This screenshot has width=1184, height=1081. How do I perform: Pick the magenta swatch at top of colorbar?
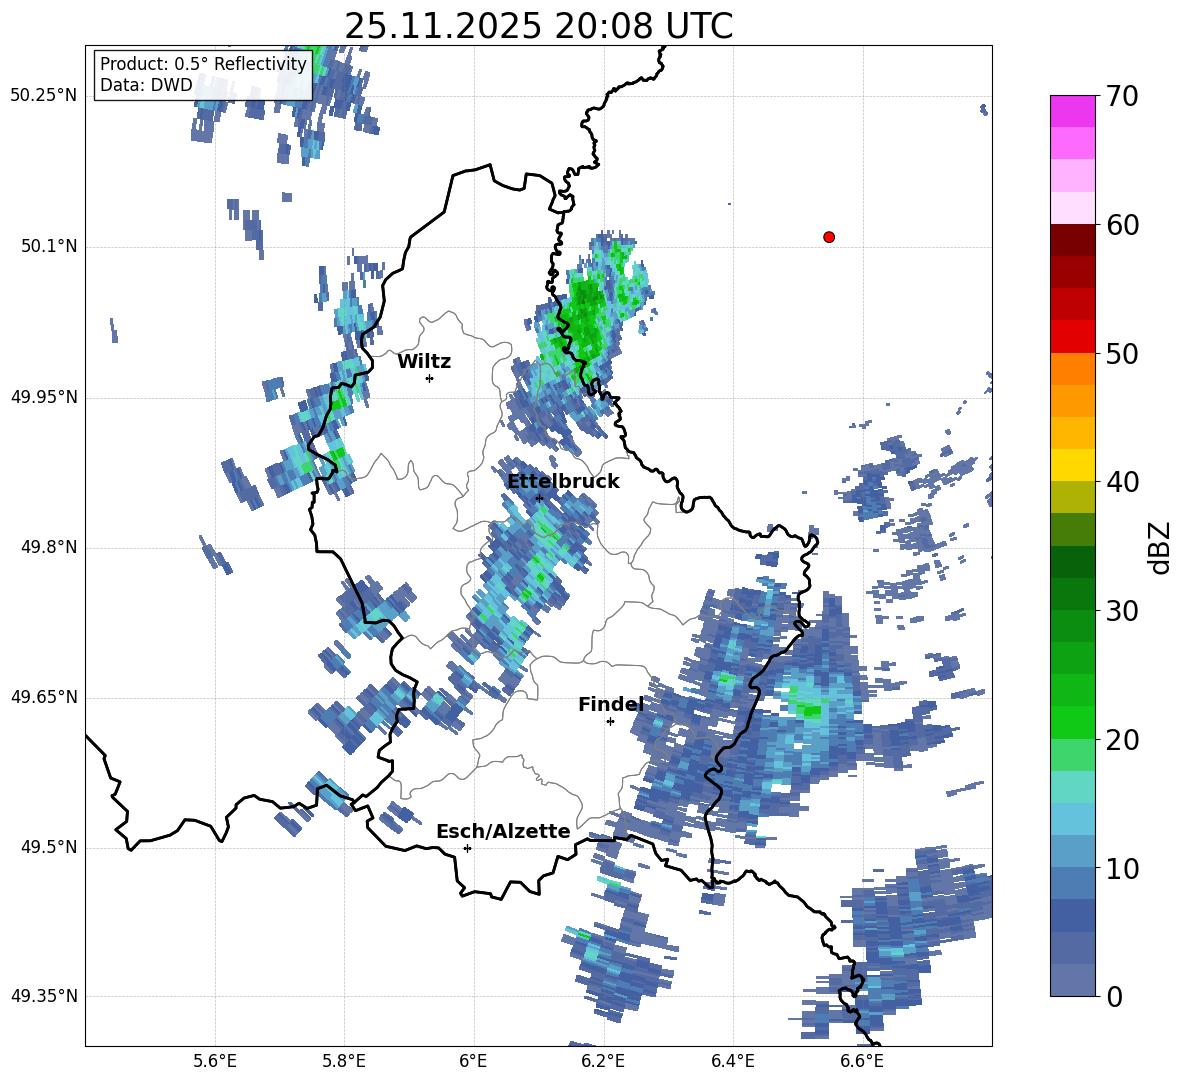point(1072,112)
